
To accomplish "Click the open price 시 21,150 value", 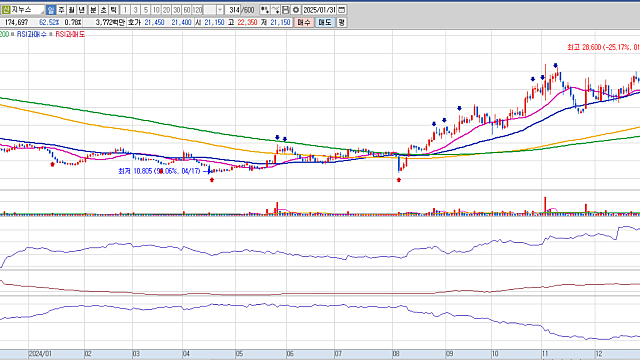I will [x=214, y=22].
